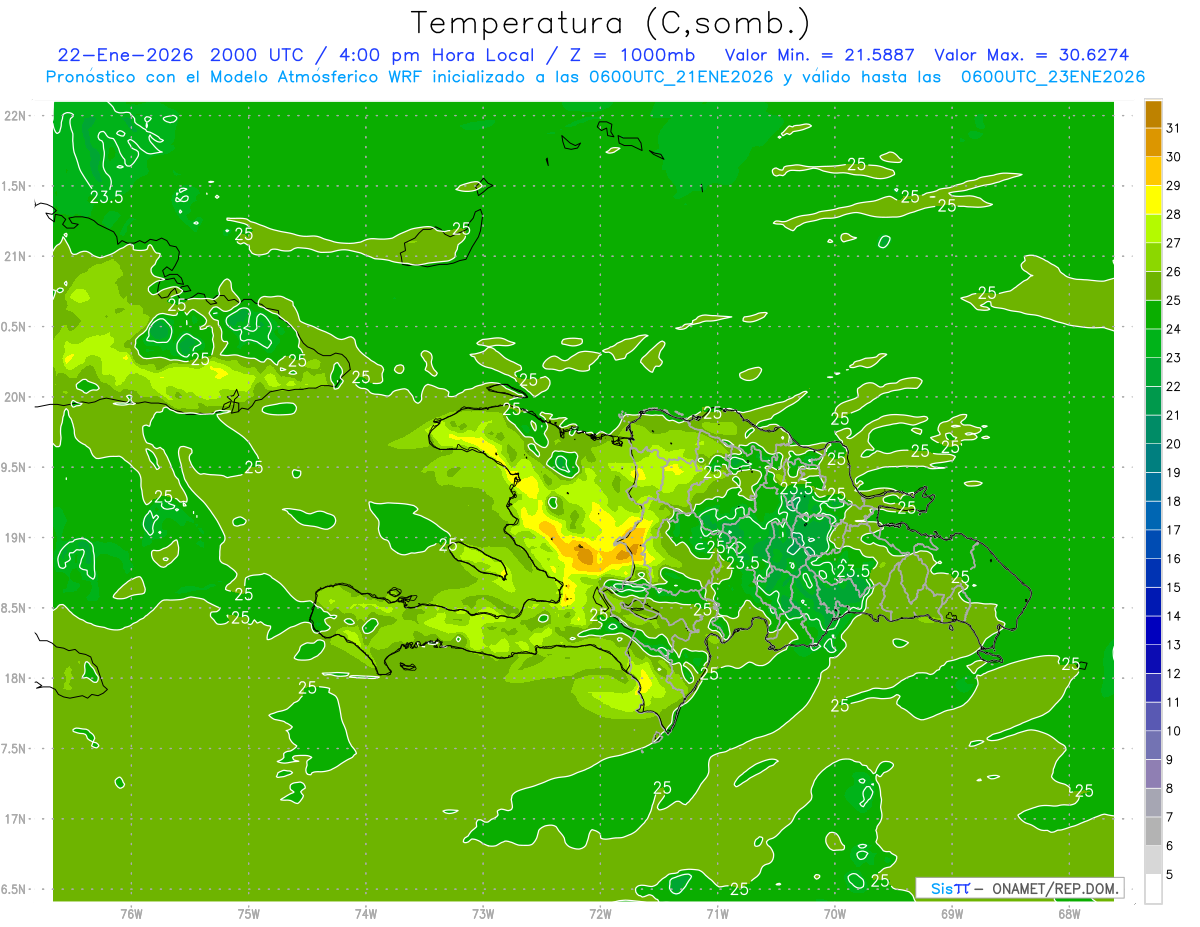1200x927 pixels.
Task: Click the "76W" longitude axis label
Action: [x=131, y=914]
